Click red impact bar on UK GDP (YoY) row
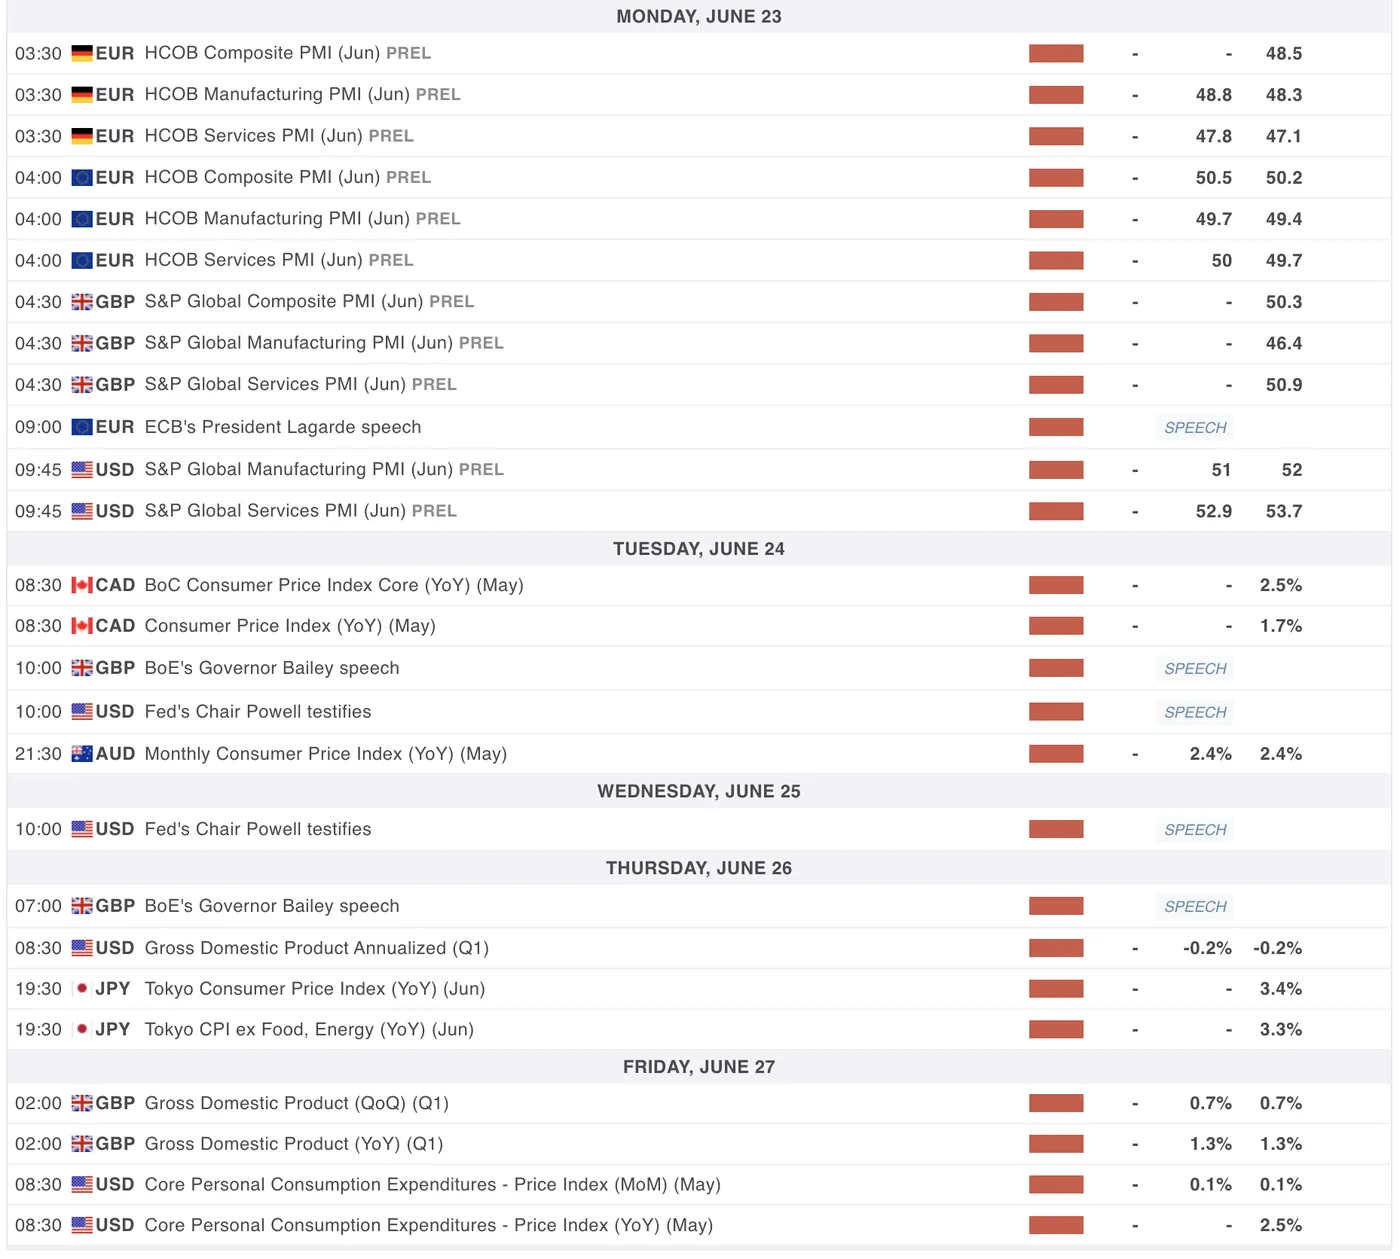The image size is (1400, 1259). [1056, 1144]
